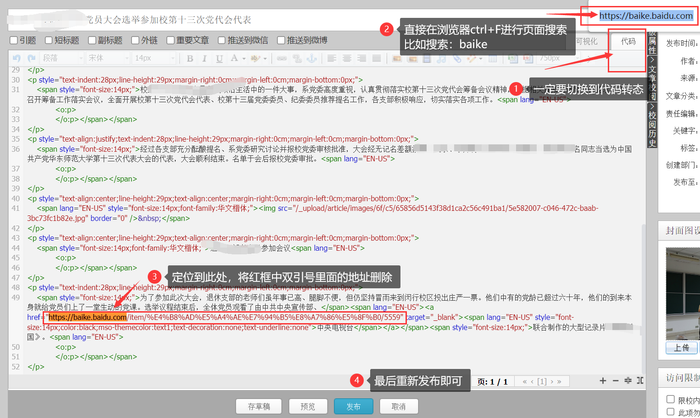Click the text highlight color icon
The image size is (700, 418).
[255, 59]
